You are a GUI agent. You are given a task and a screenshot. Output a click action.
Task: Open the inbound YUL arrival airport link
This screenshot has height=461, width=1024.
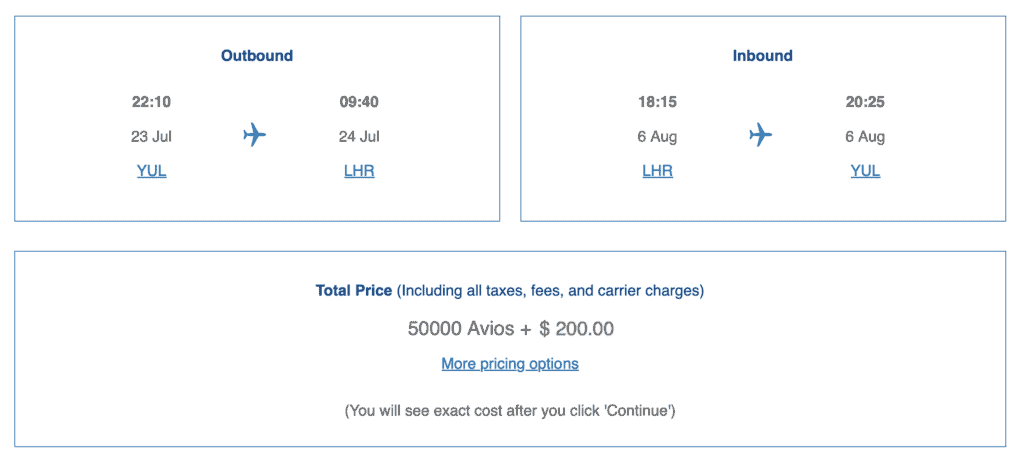click(x=865, y=171)
